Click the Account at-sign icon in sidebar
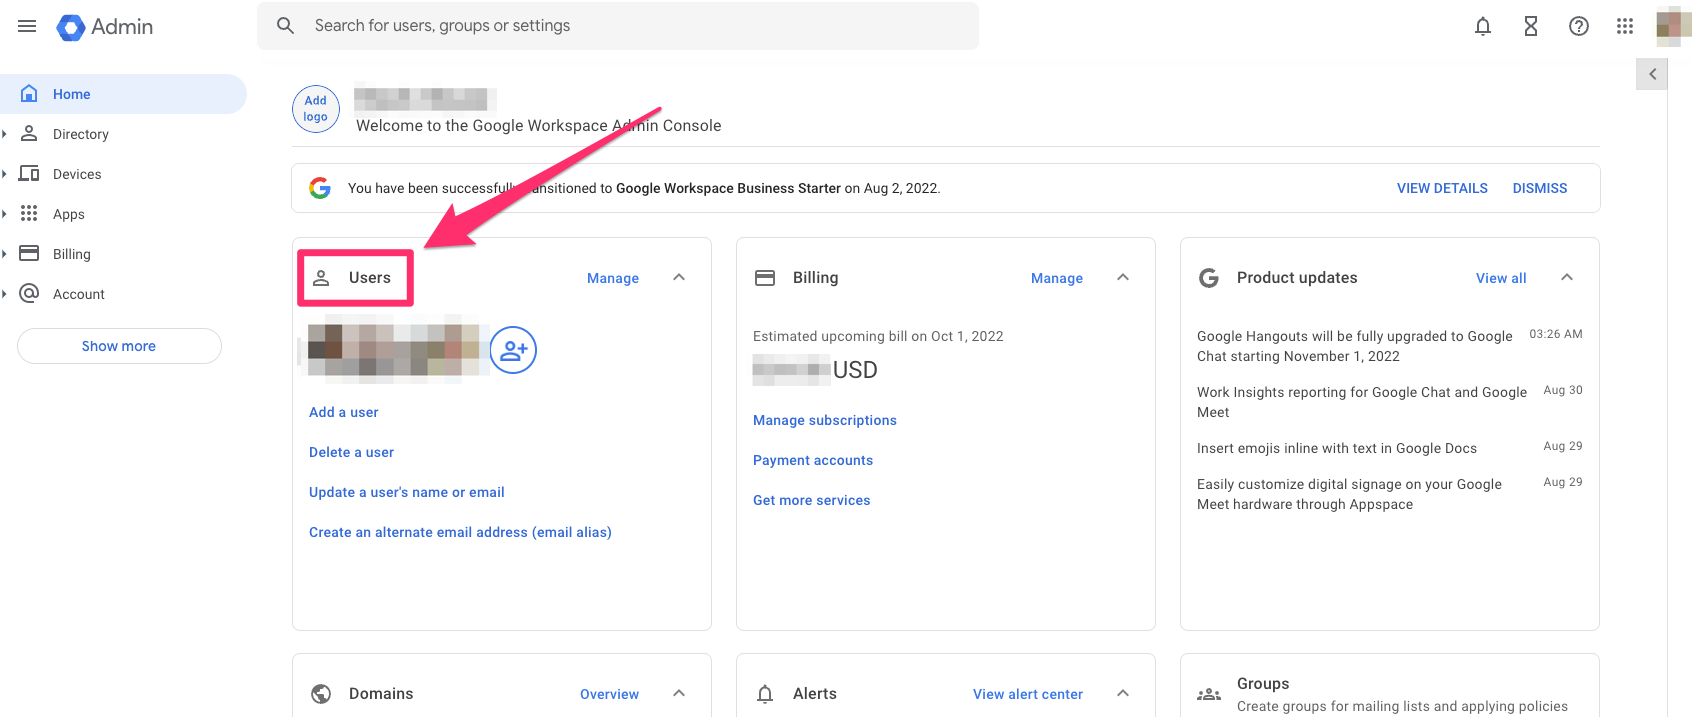Image resolution: width=1693 pixels, height=717 pixels. (x=29, y=294)
